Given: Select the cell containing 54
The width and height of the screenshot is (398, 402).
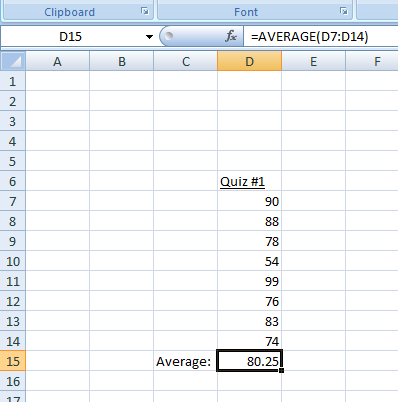Looking at the screenshot, I should point(249,261).
